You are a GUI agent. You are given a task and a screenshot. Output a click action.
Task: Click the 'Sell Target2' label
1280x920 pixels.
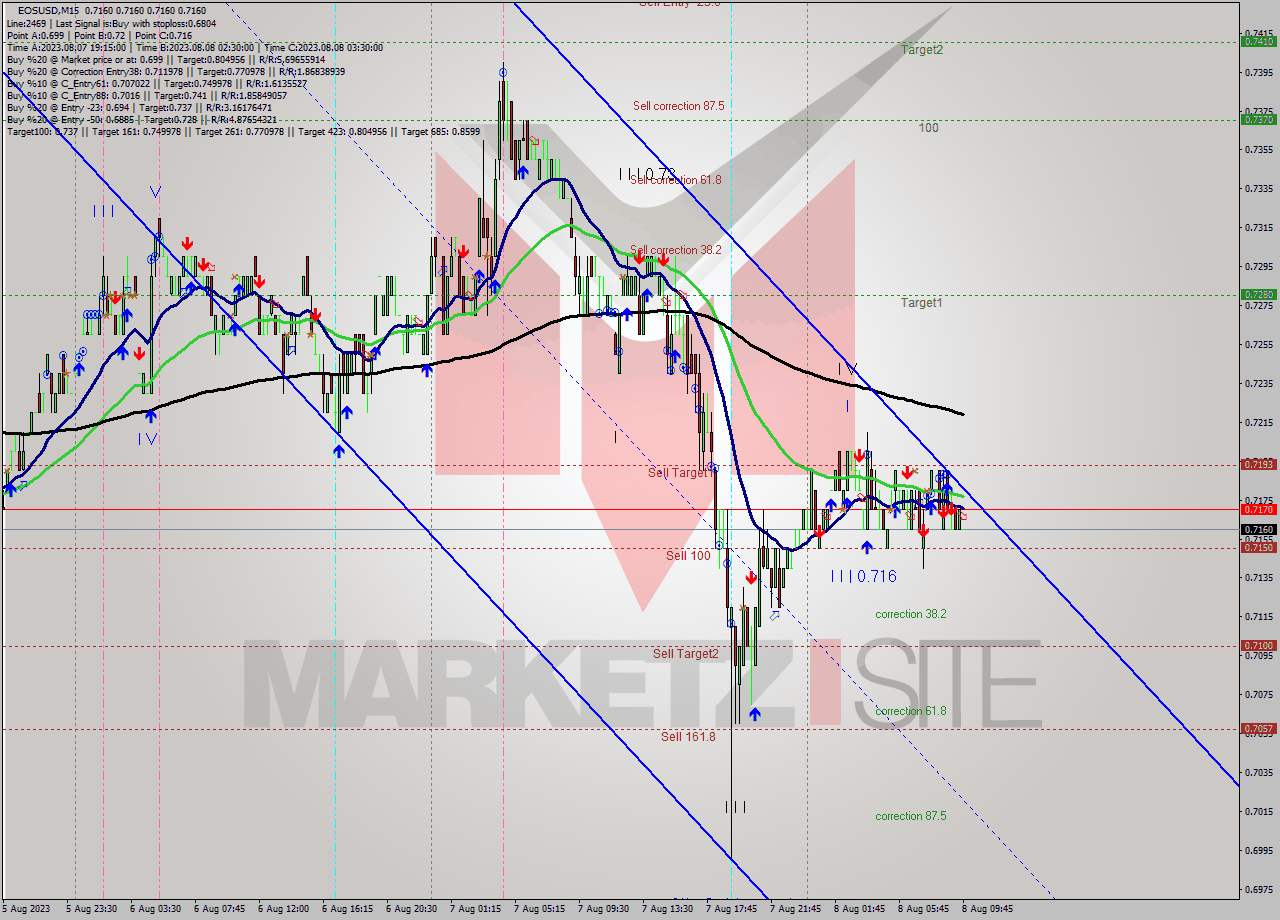tap(685, 653)
